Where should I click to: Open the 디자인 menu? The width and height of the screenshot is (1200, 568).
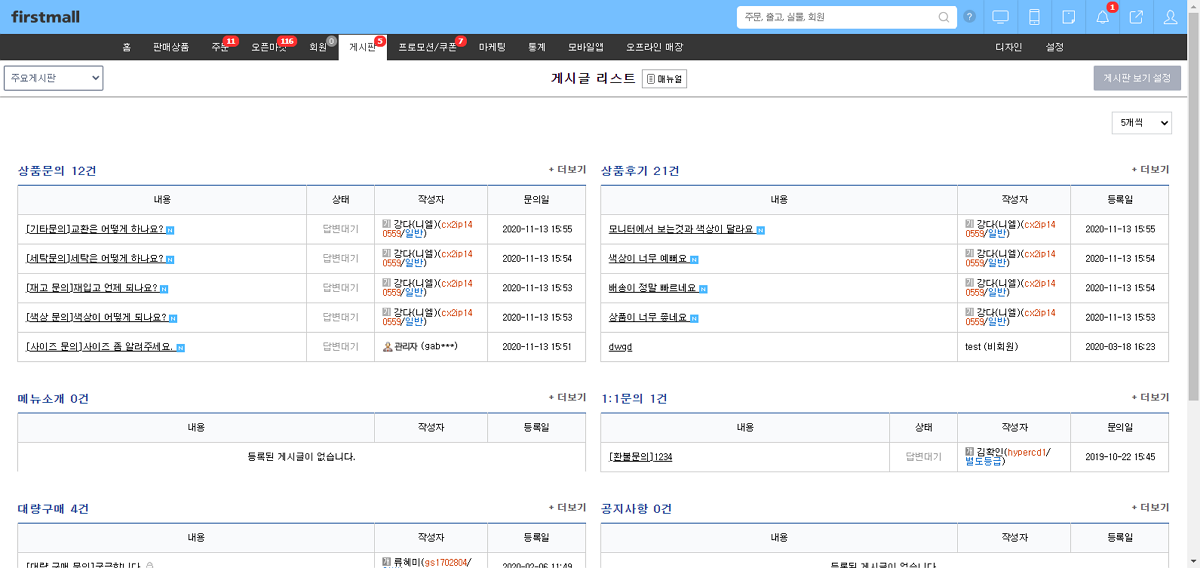coord(1008,47)
